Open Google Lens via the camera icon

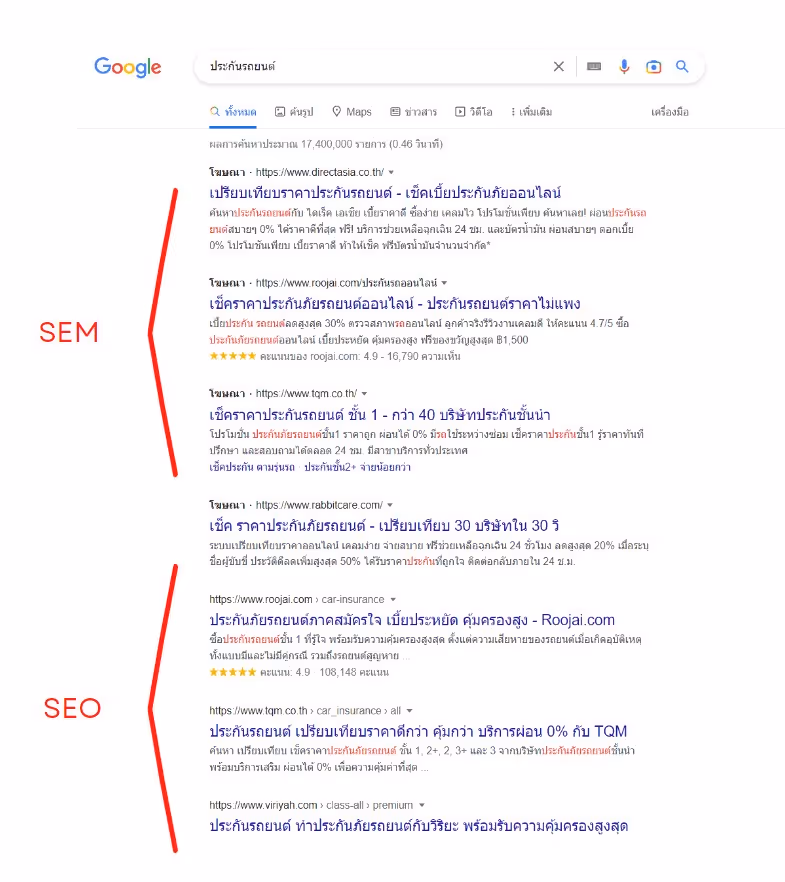click(653, 67)
